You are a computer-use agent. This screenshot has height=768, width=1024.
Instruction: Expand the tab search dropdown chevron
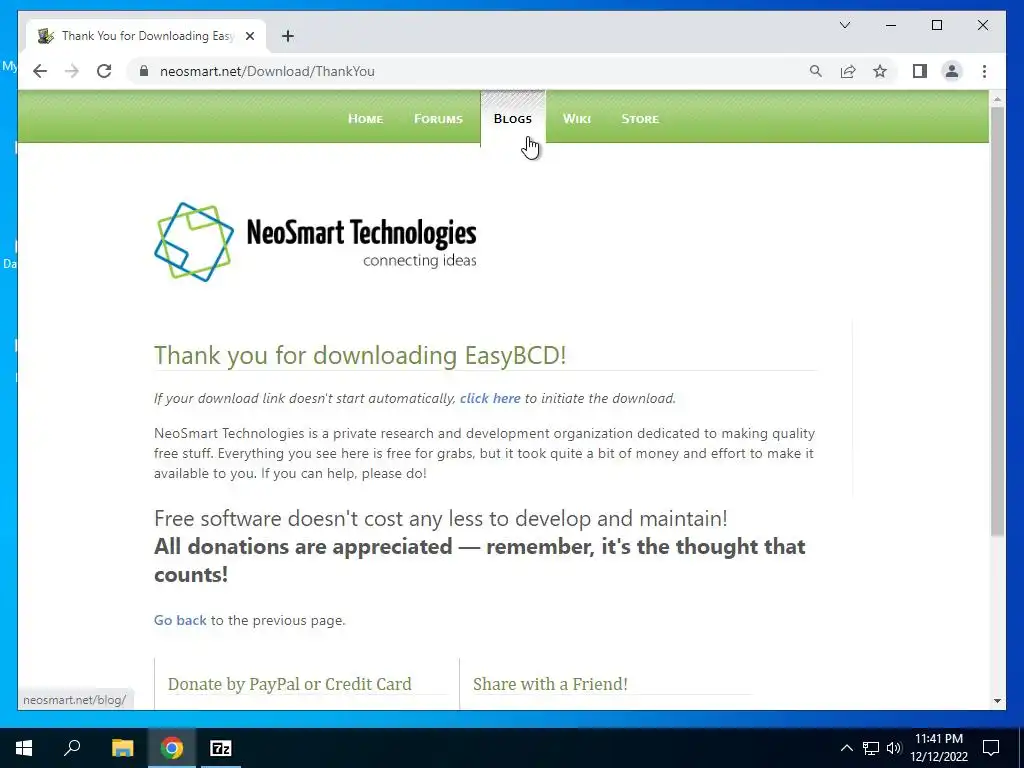tap(845, 25)
